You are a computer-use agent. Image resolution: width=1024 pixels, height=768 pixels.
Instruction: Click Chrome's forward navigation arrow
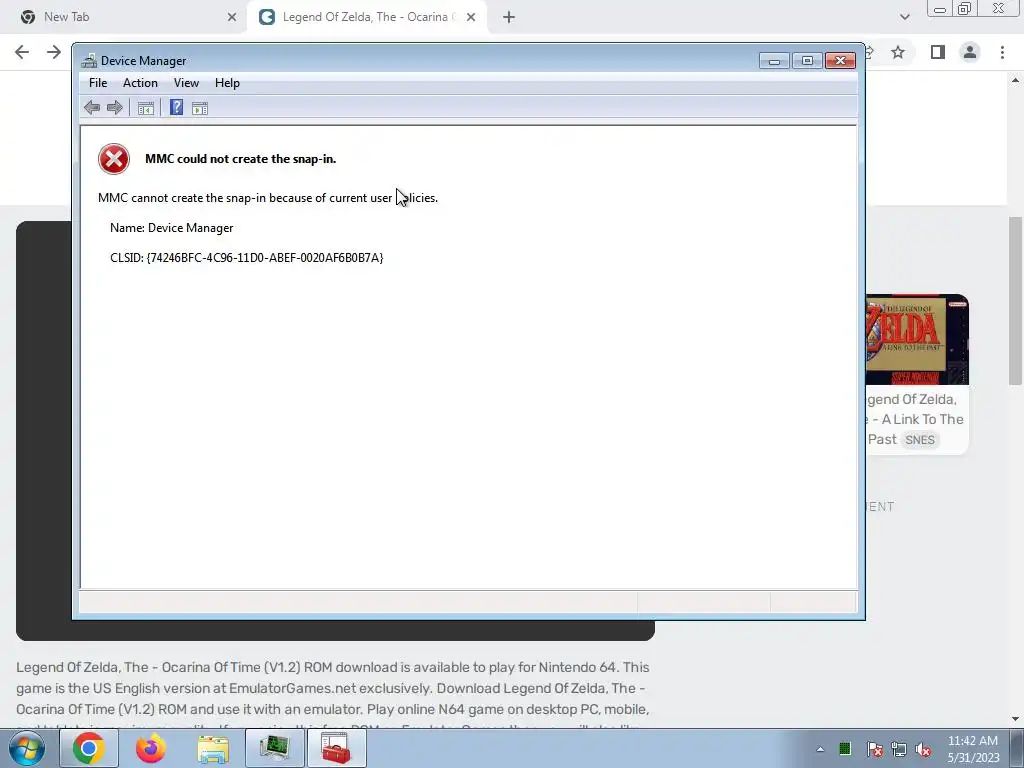[54, 52]
